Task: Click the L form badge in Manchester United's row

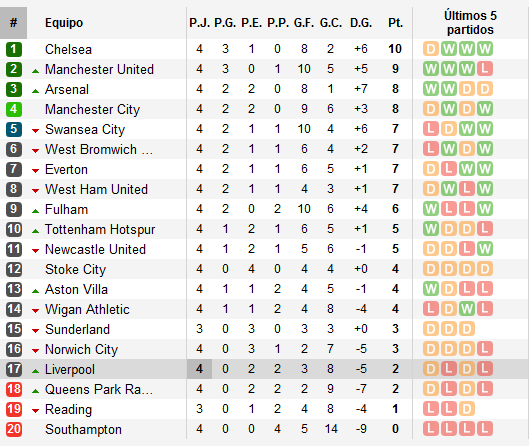Action: (x=484, y=69)
